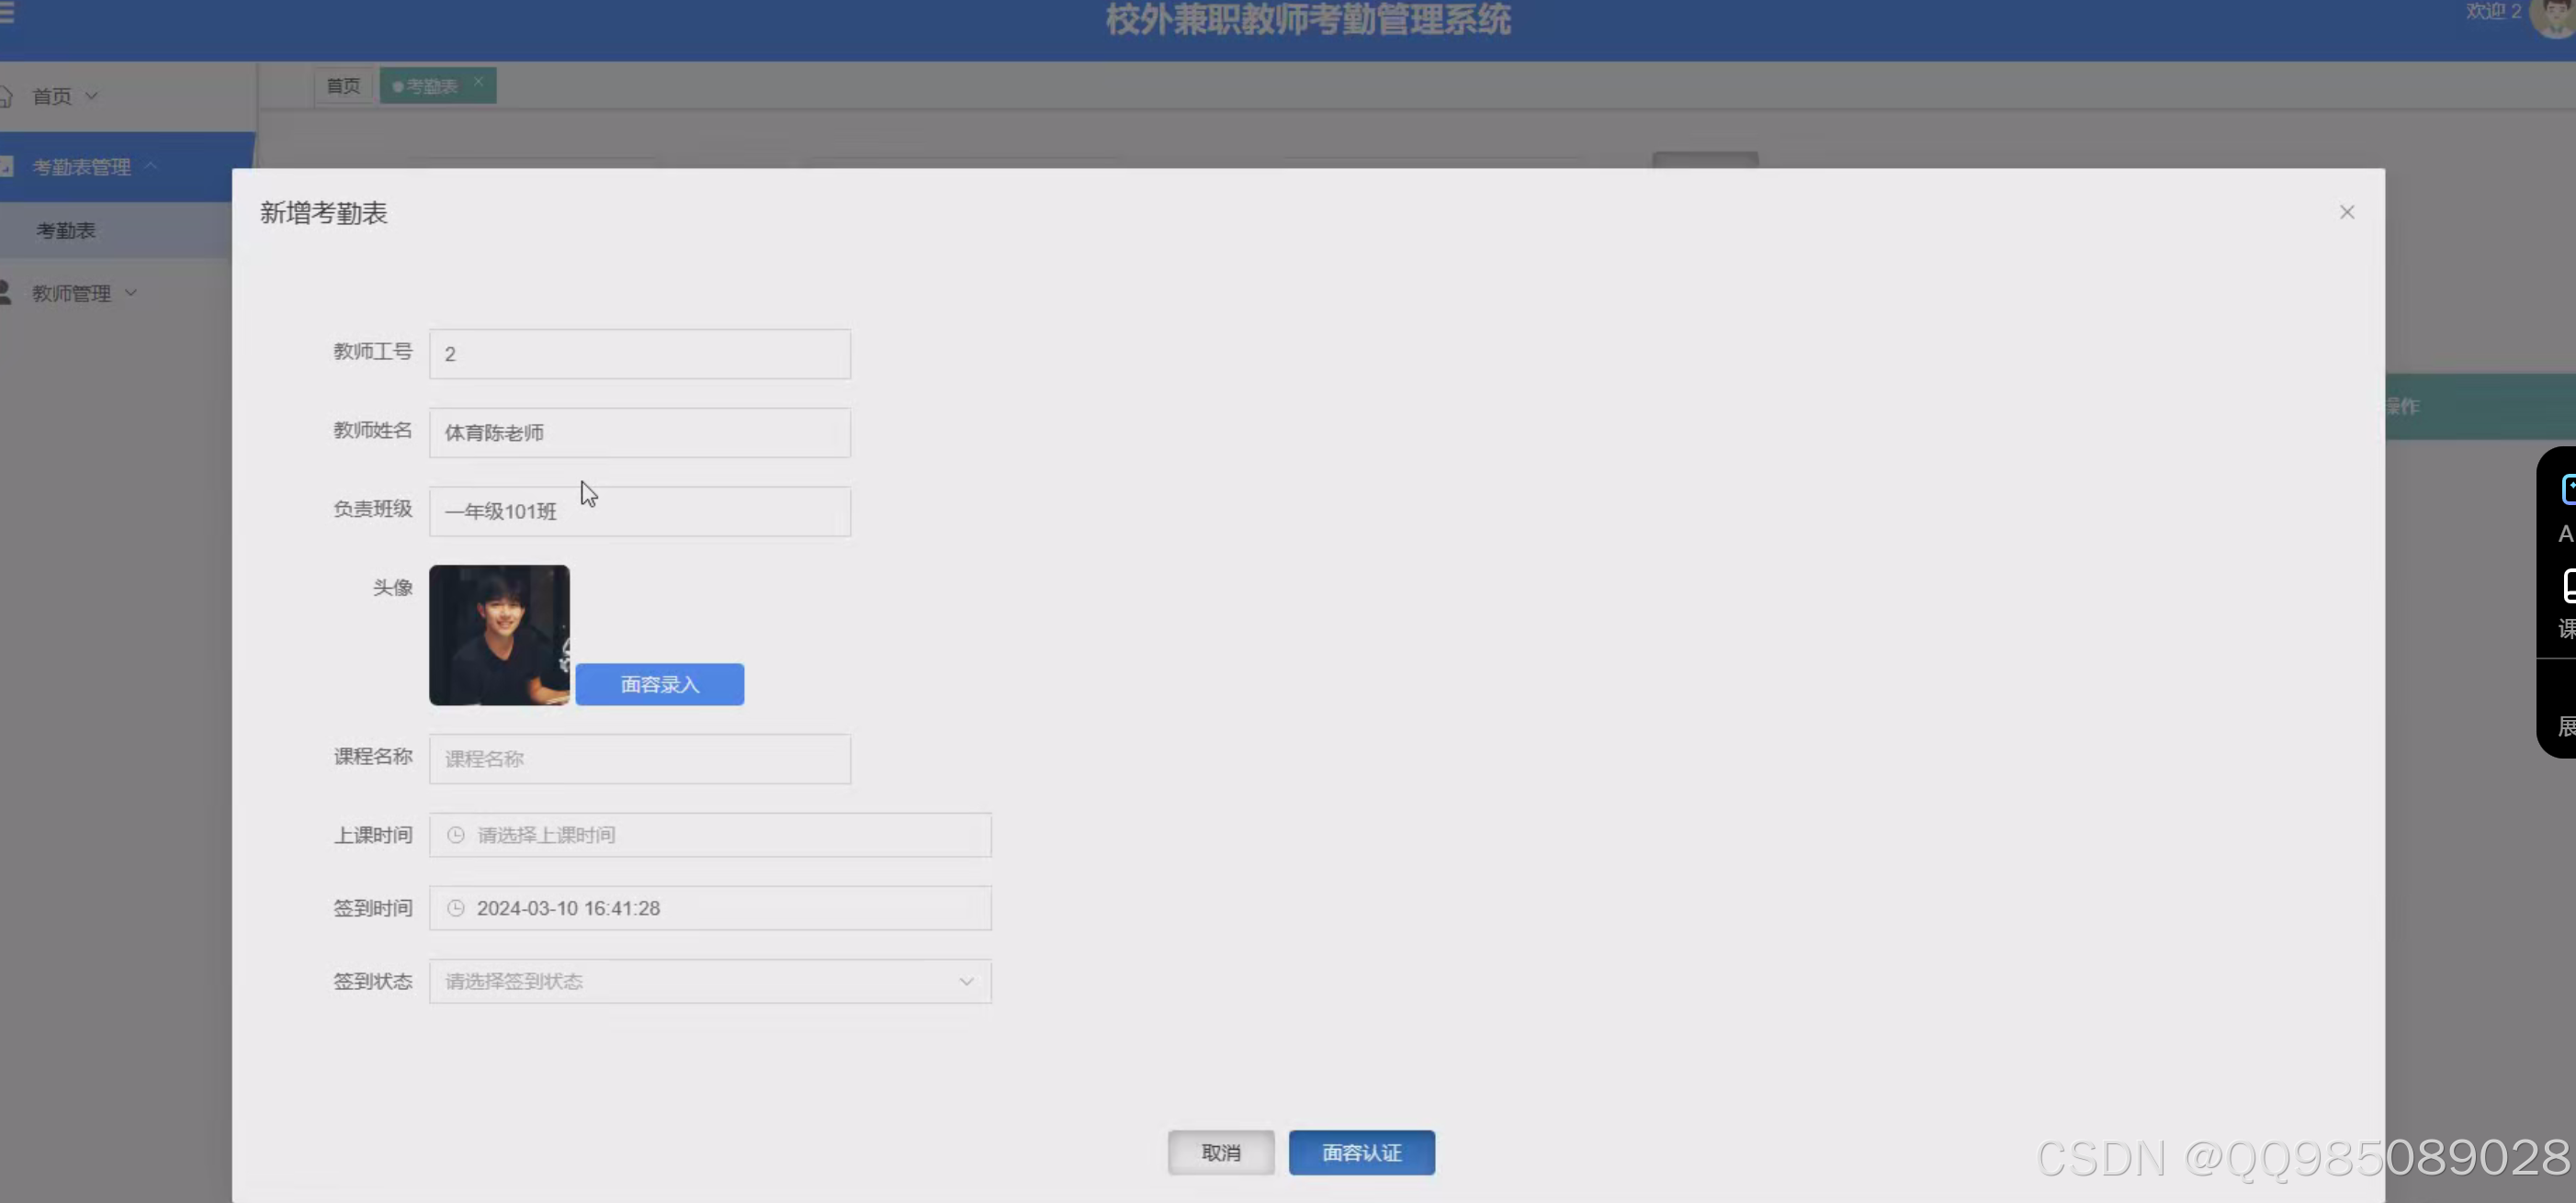Click the 面容认证 button
The height and width of the screenshot is (1203, 2576).
pos(1361,1152)
